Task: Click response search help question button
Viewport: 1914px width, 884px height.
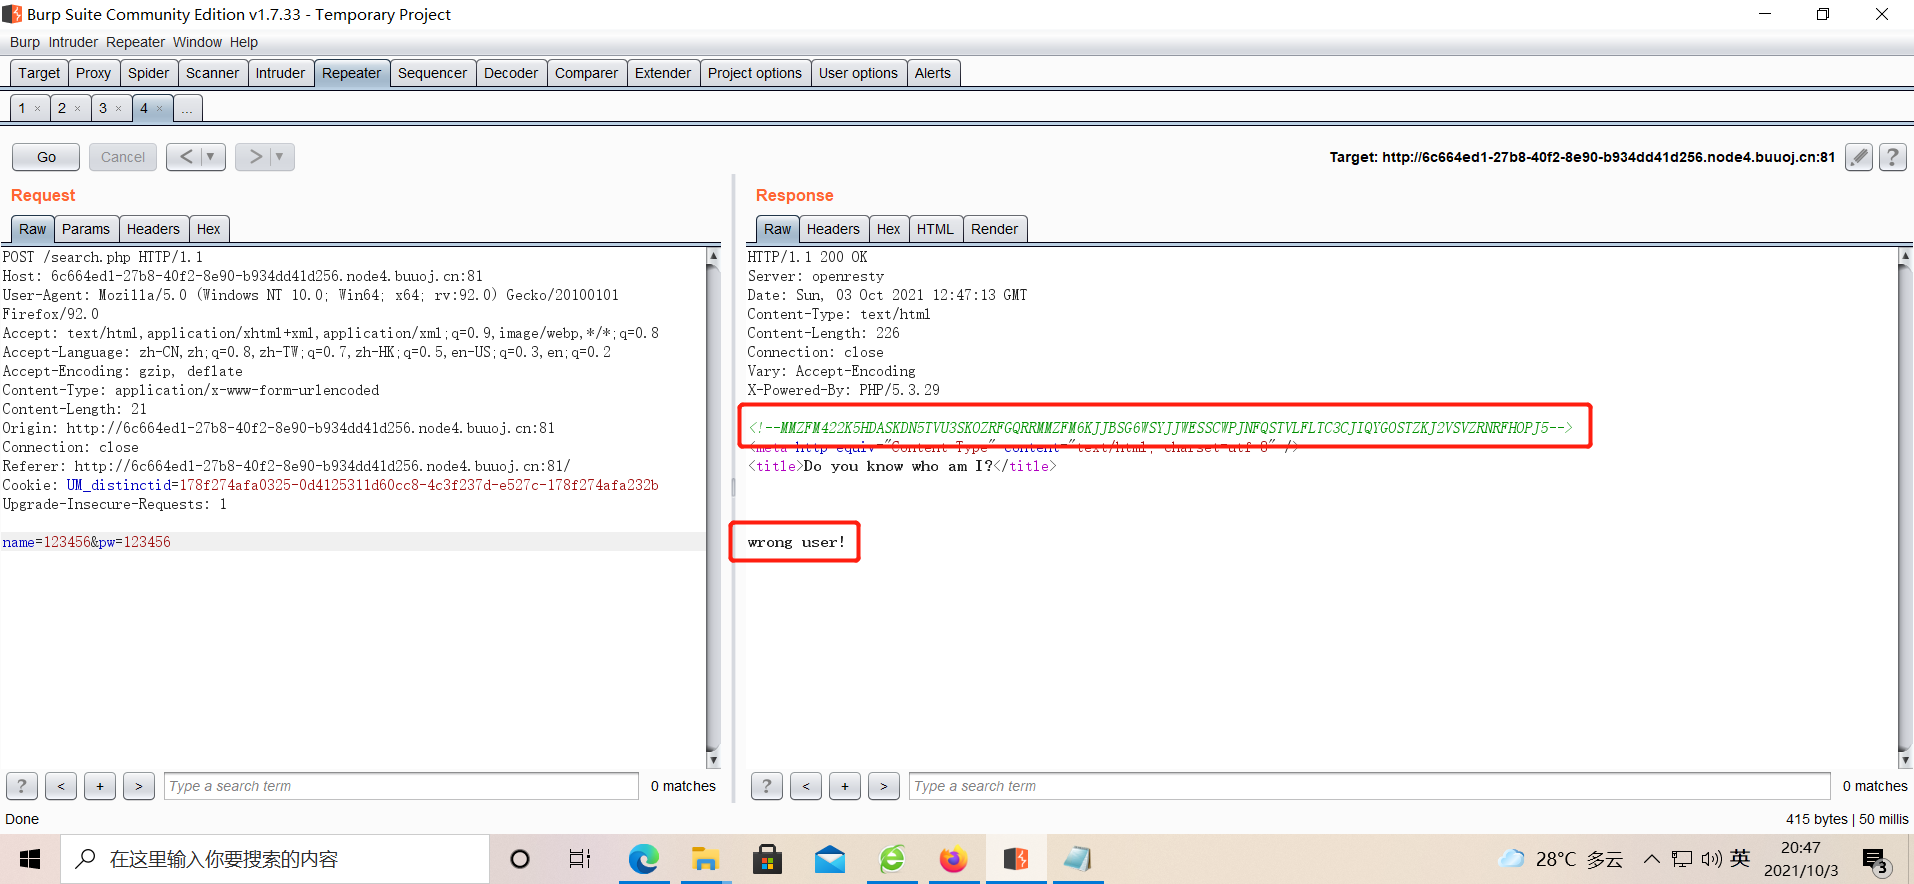Action: [767, 786]
